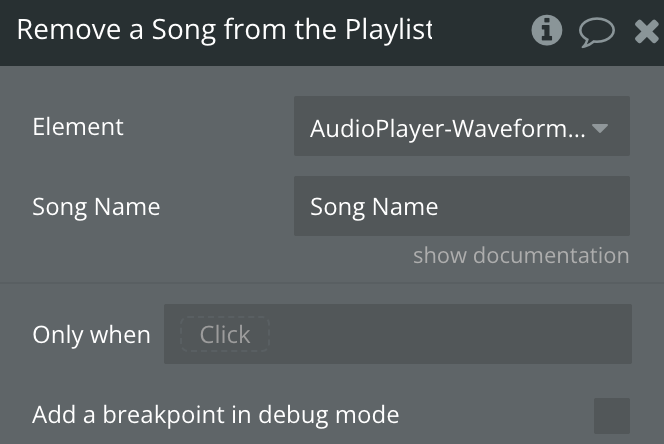Click the Element label
This screenshot has height=444, width=664.
tap(78, 127)
